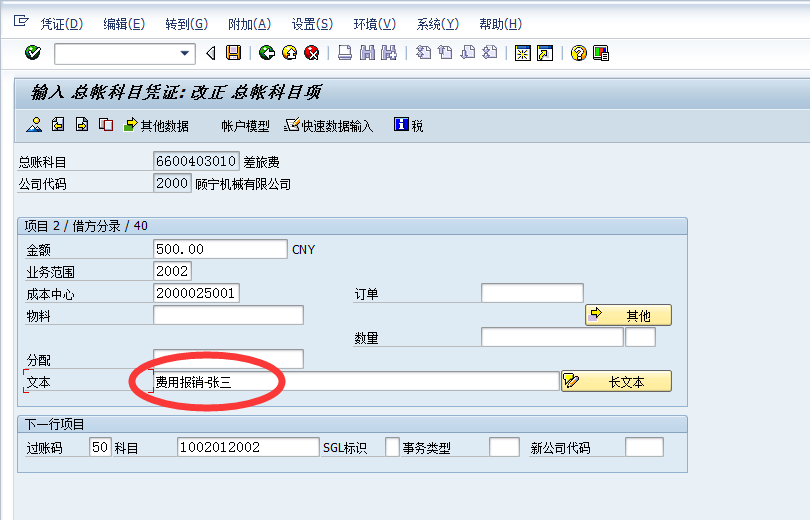Click the CNY currency label
This screenshot has width=810, height=520.
(x=303, y=250)
